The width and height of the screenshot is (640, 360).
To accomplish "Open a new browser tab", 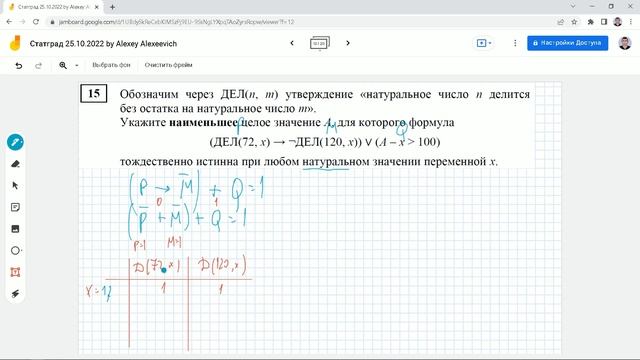I will (x=112, y=7).
